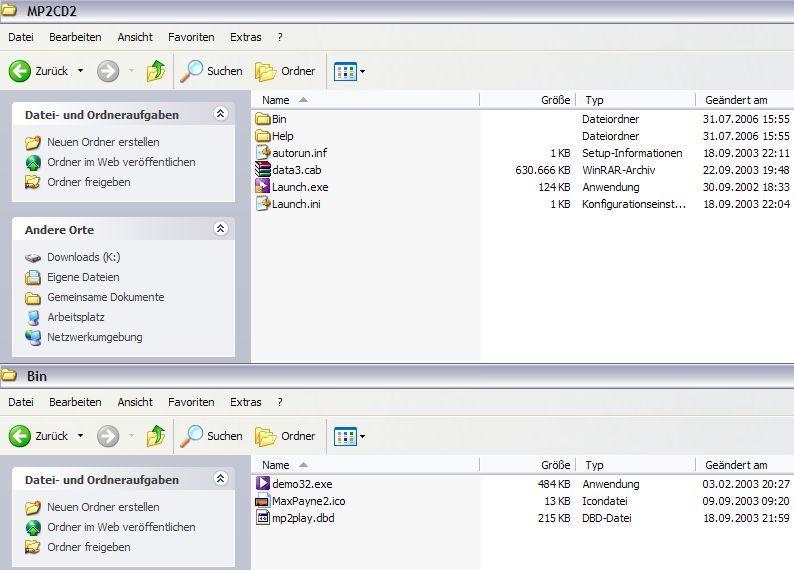Go up one folder in Bin window
The width and height of the screenshot is (794, 570).
(x=156, y=436)
